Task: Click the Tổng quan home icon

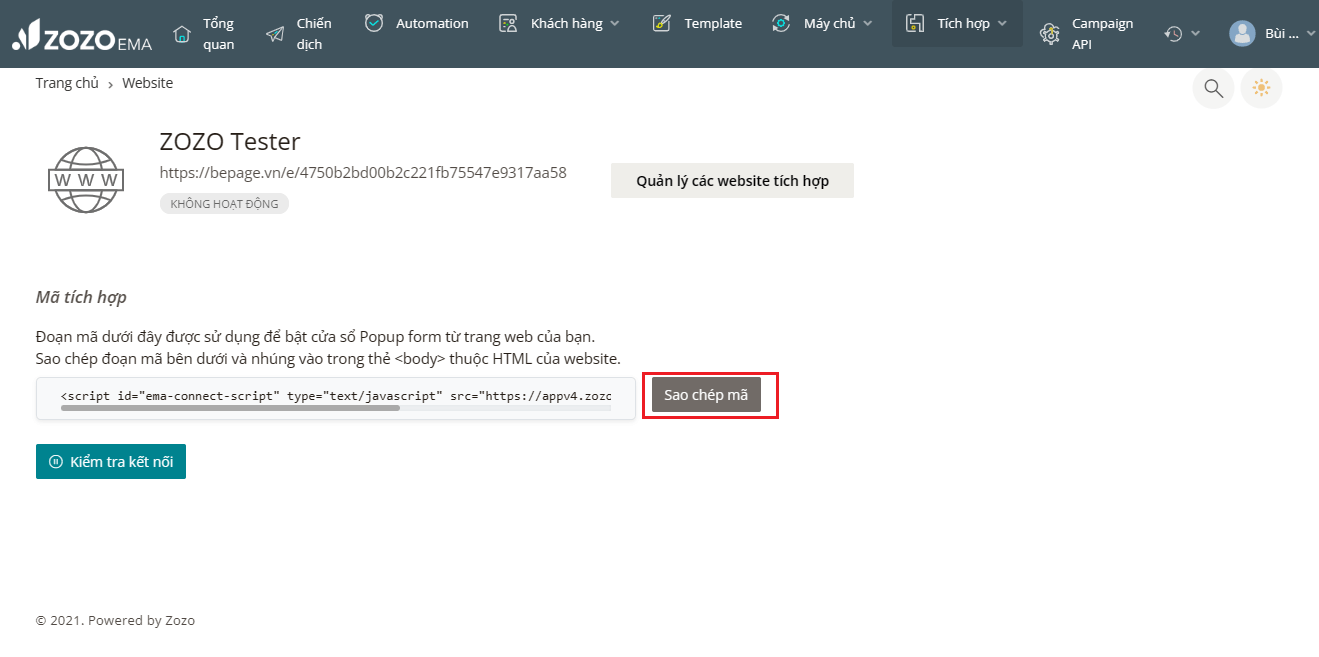Action: click(182, 34)
